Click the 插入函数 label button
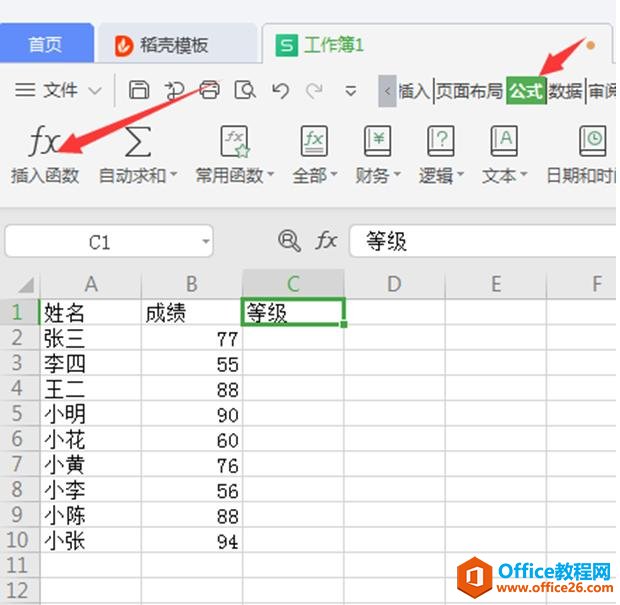The image size is (620, 605). tap(45, 176)
